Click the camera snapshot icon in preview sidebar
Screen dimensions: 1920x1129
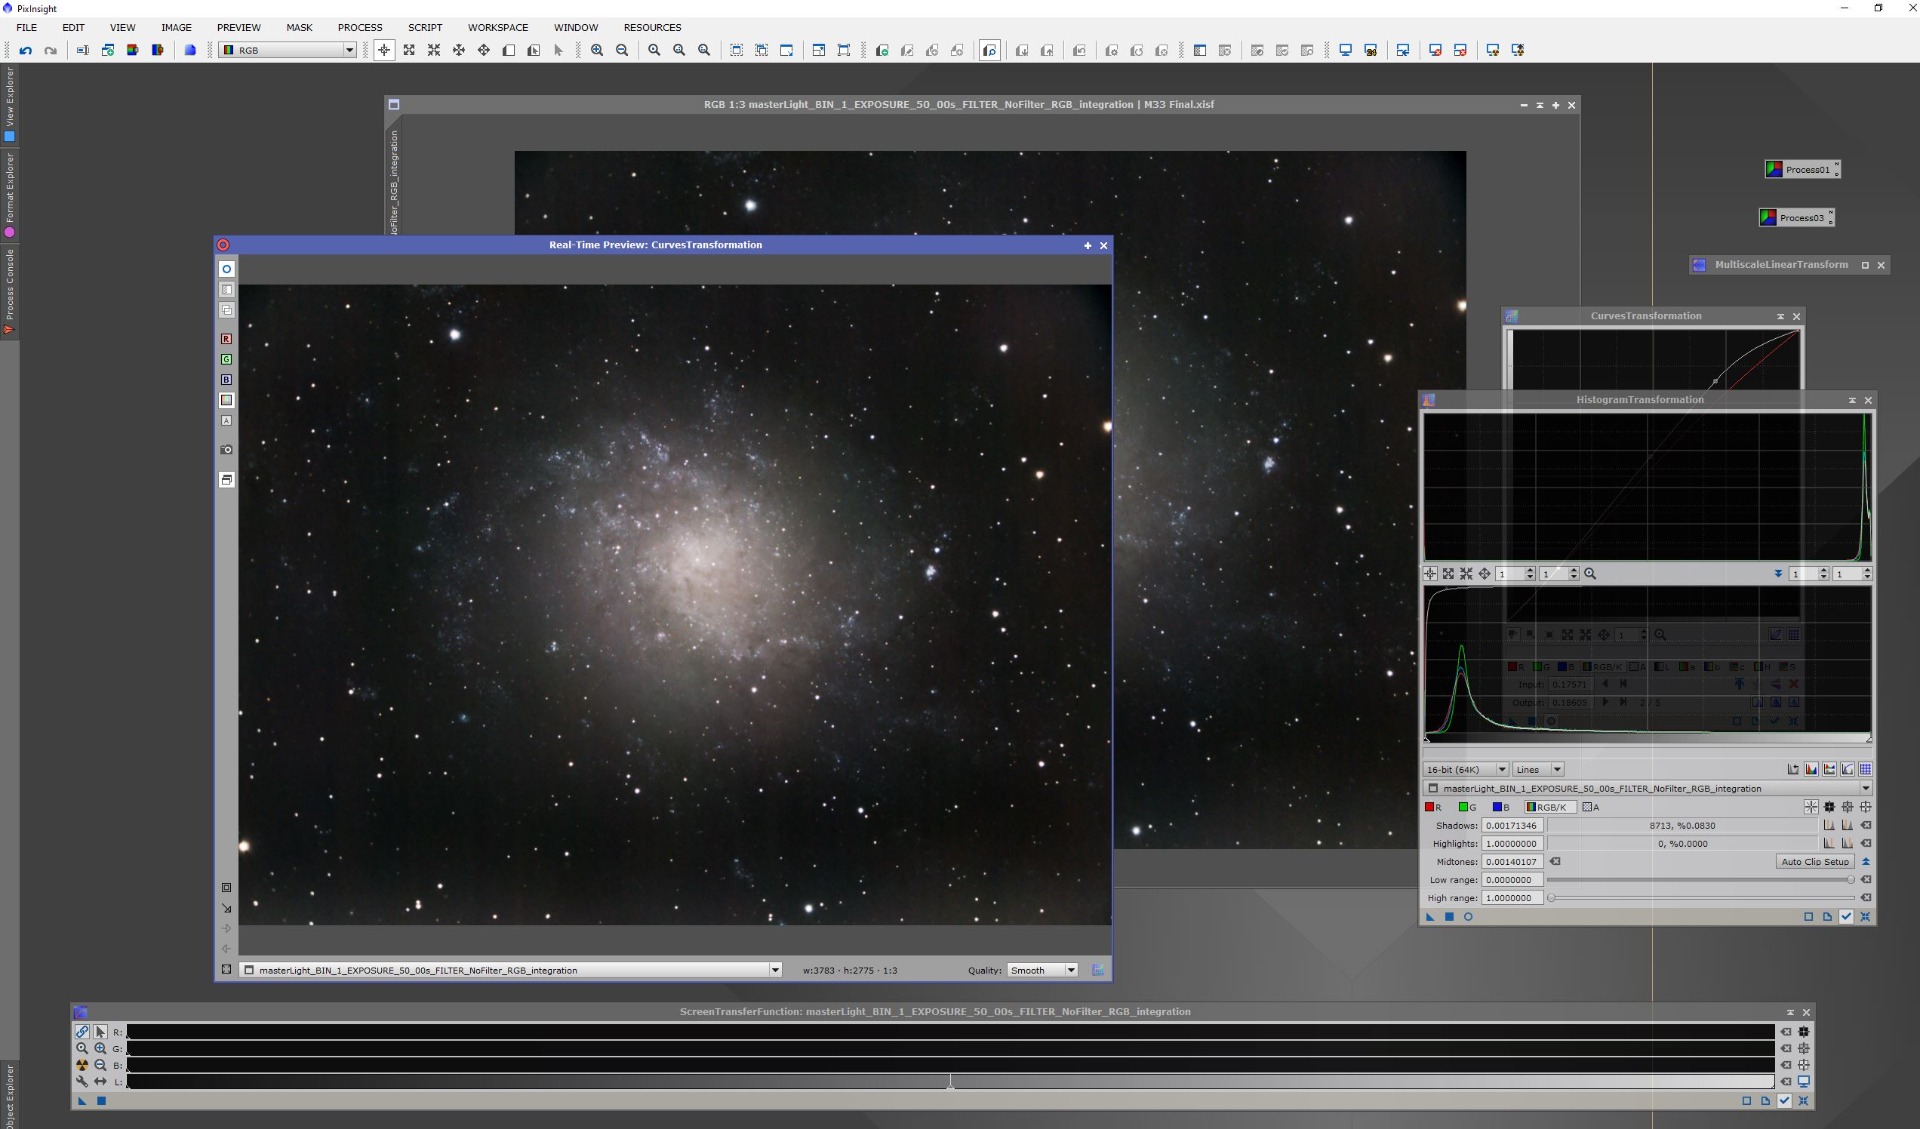[x=227, y=450]
